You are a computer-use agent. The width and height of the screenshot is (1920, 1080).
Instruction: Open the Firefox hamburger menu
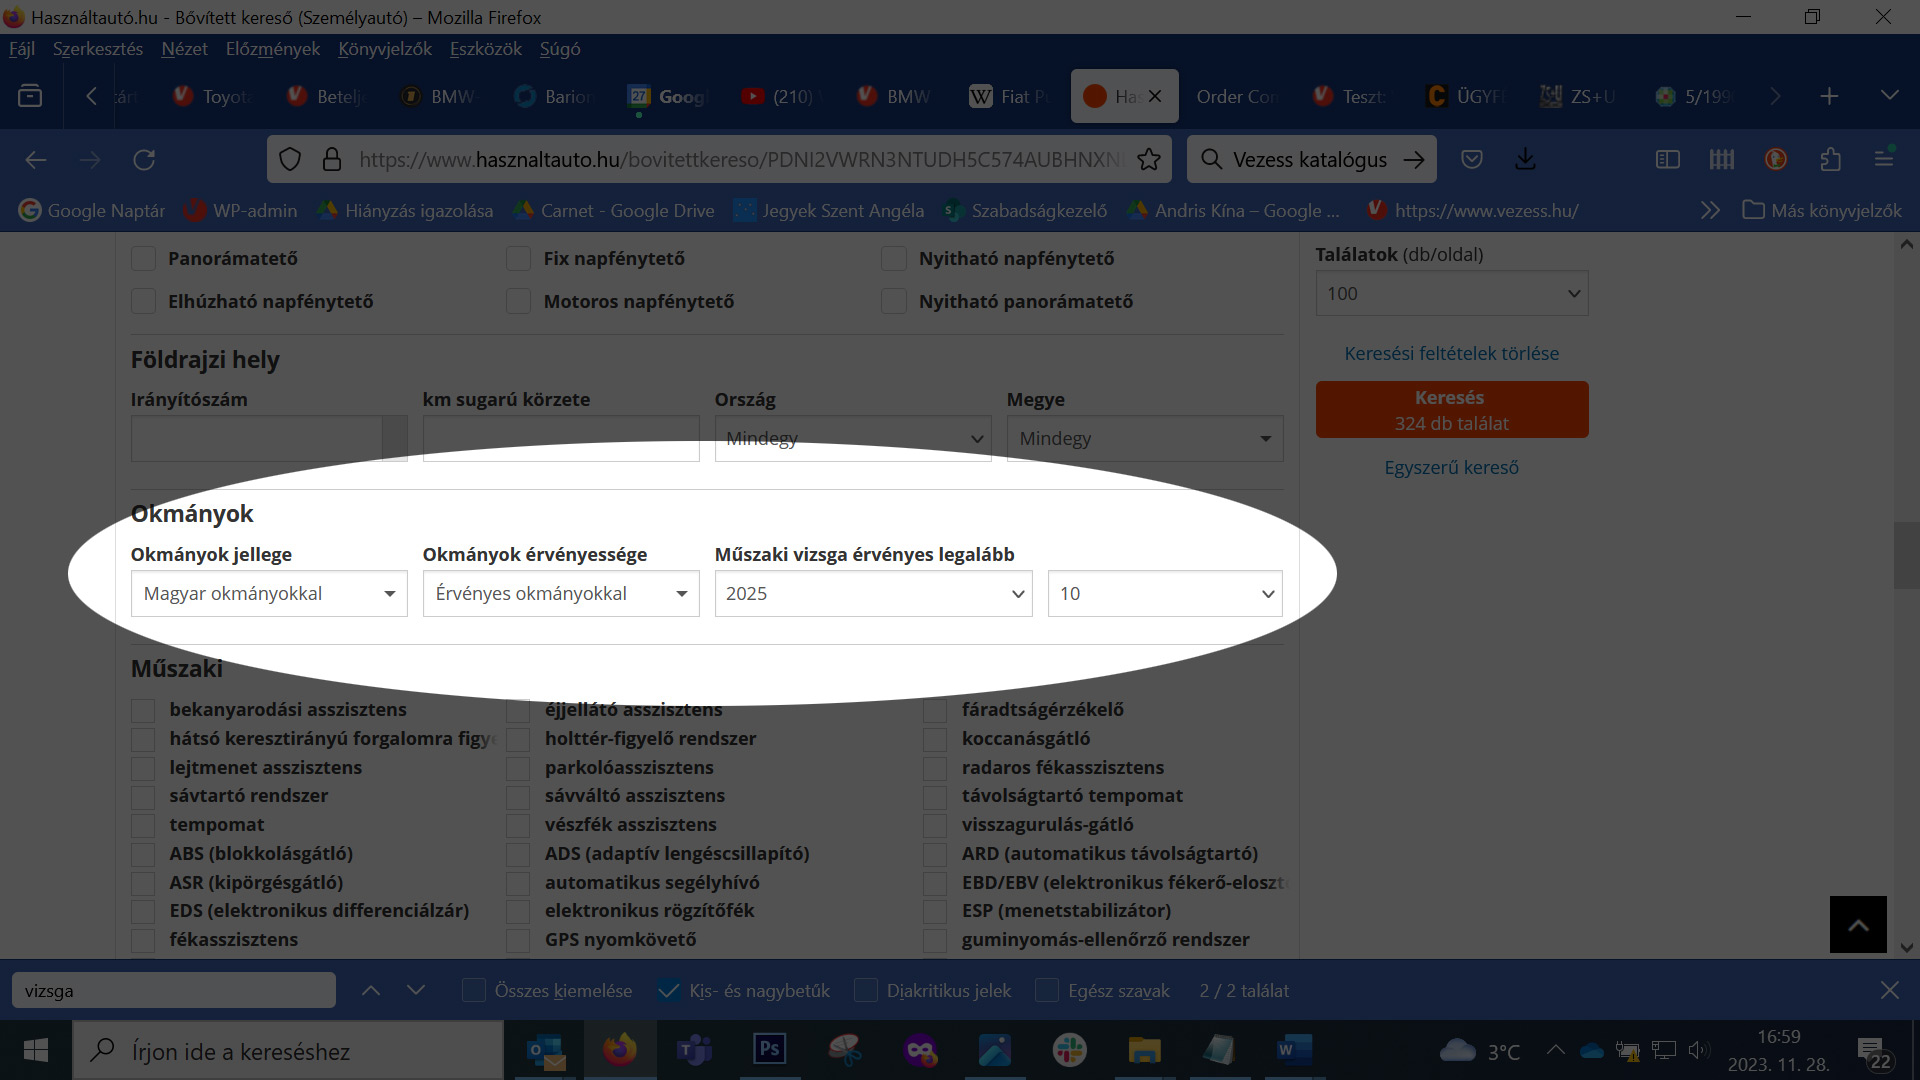[x=1884, y=159]
